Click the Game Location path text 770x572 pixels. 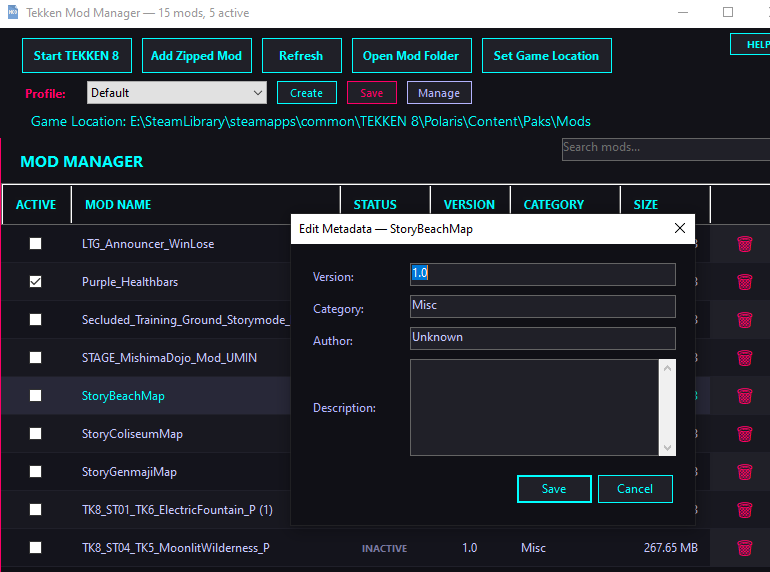311,121
